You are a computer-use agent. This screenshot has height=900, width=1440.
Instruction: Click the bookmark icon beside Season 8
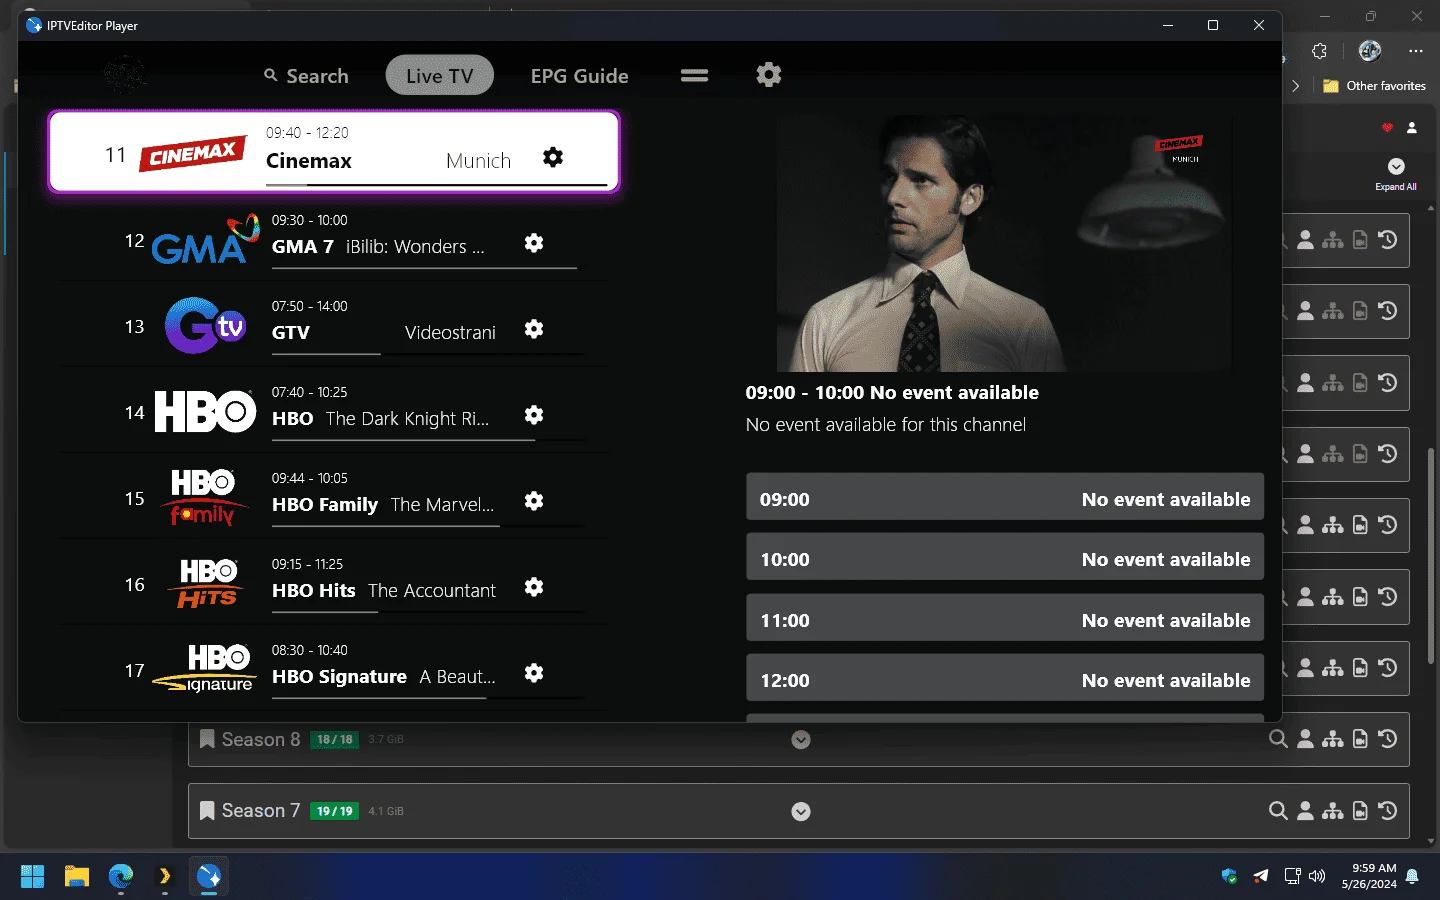click(207, 739)
